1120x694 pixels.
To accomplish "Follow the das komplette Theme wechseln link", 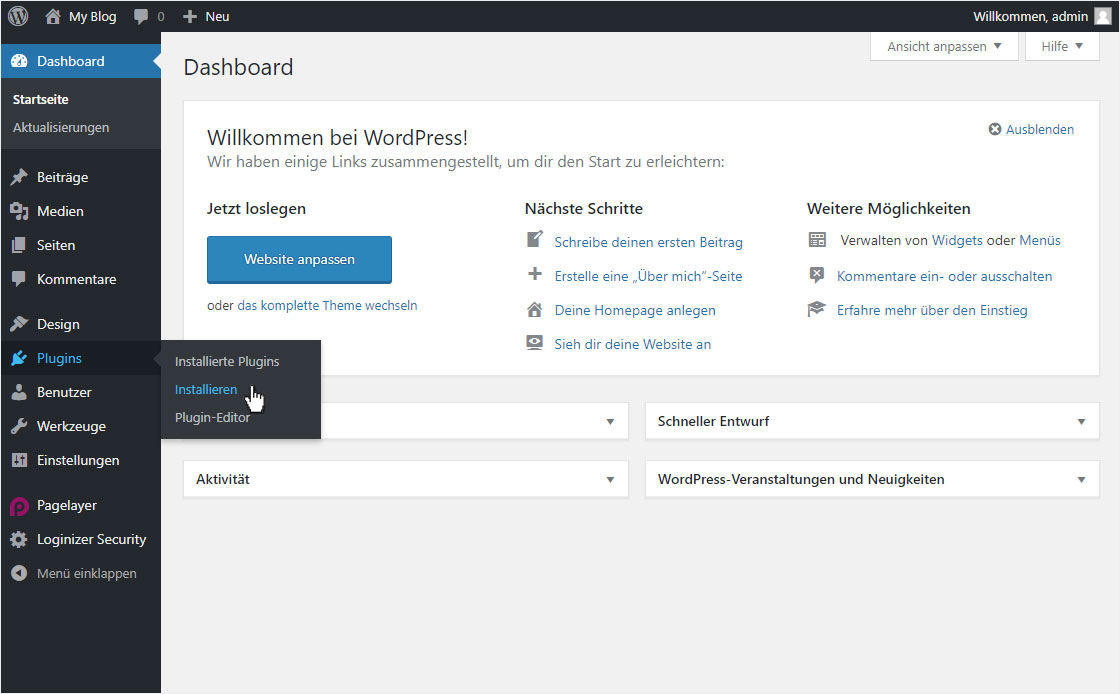I will point(327,305).
